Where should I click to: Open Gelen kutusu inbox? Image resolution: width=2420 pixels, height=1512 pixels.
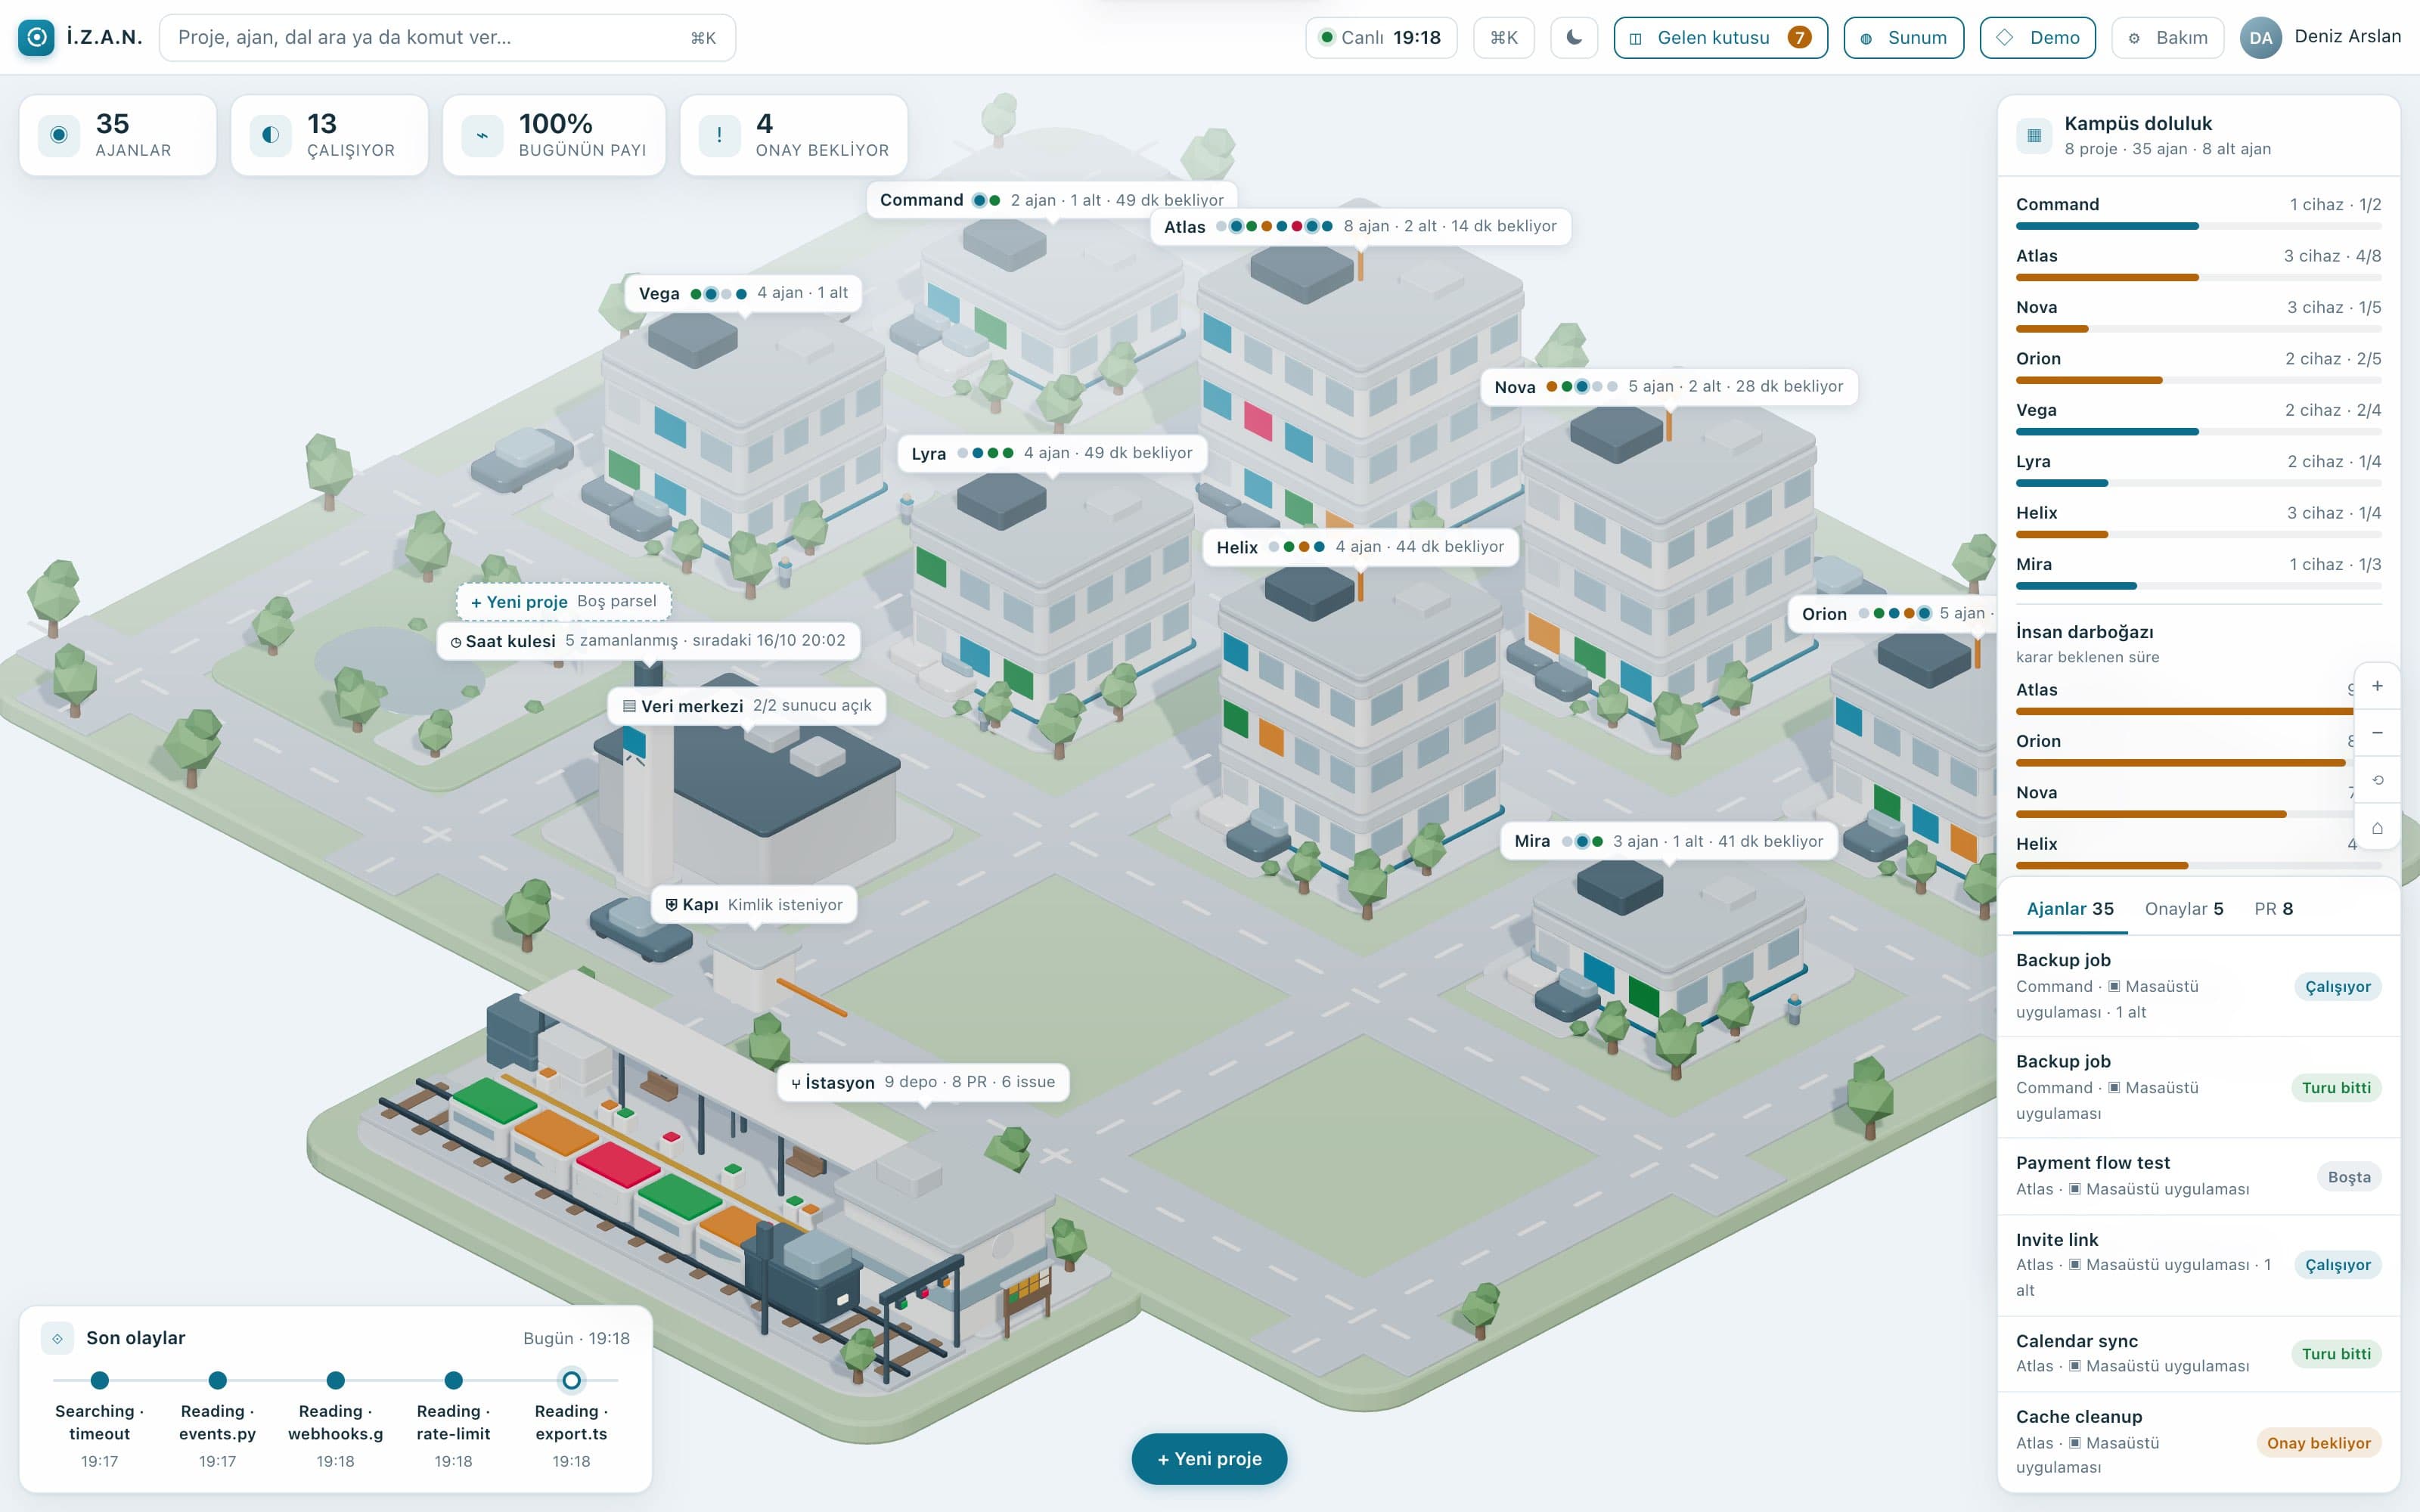[1720, 38]
